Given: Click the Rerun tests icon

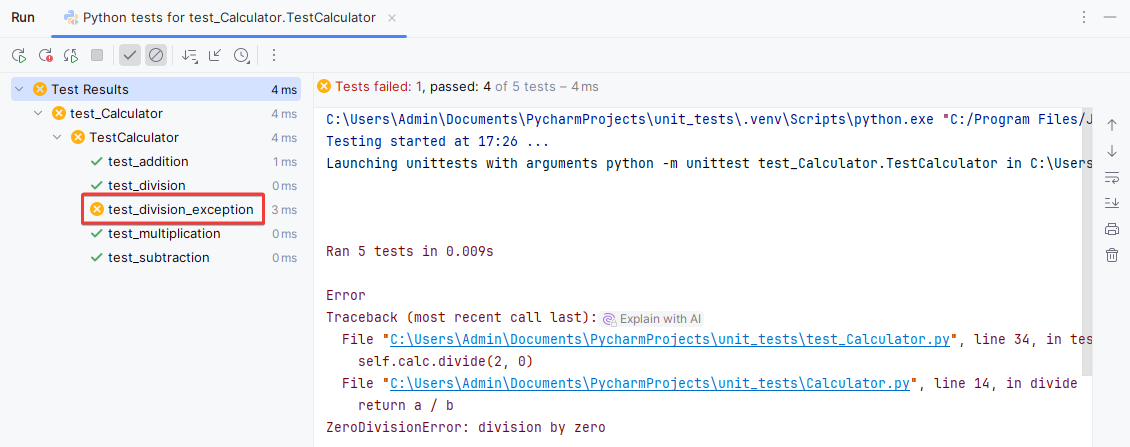Looking at the screenshot, I should [x=19, y=56].
